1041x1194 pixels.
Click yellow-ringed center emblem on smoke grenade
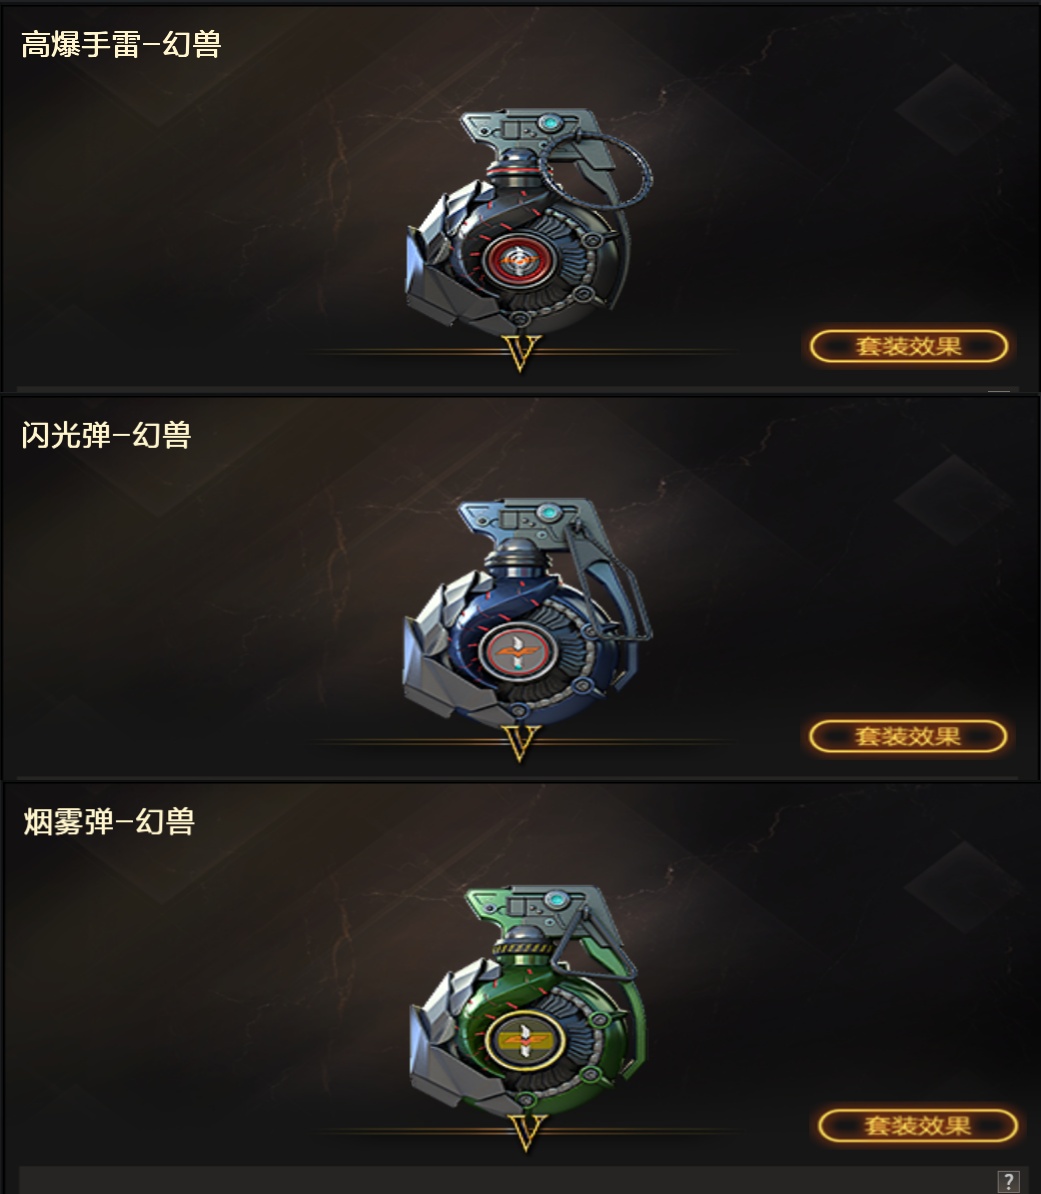[x=525, y=1040]
